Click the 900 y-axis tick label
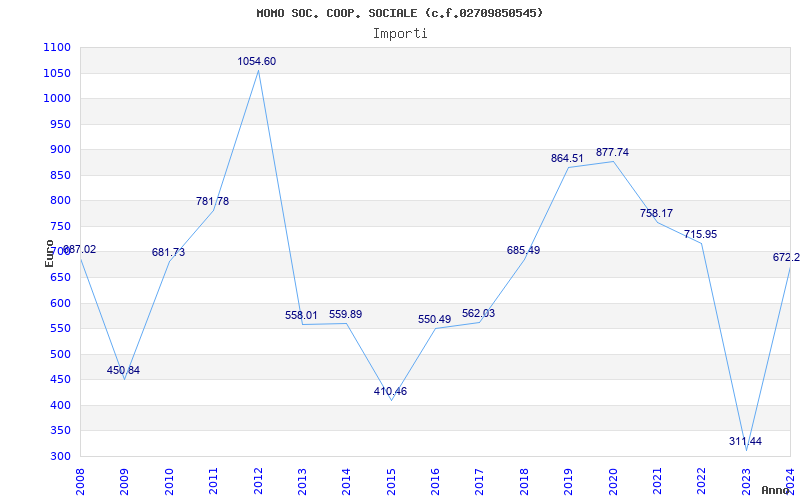Viewport: 800px width, 500px height. coord(61,149)
